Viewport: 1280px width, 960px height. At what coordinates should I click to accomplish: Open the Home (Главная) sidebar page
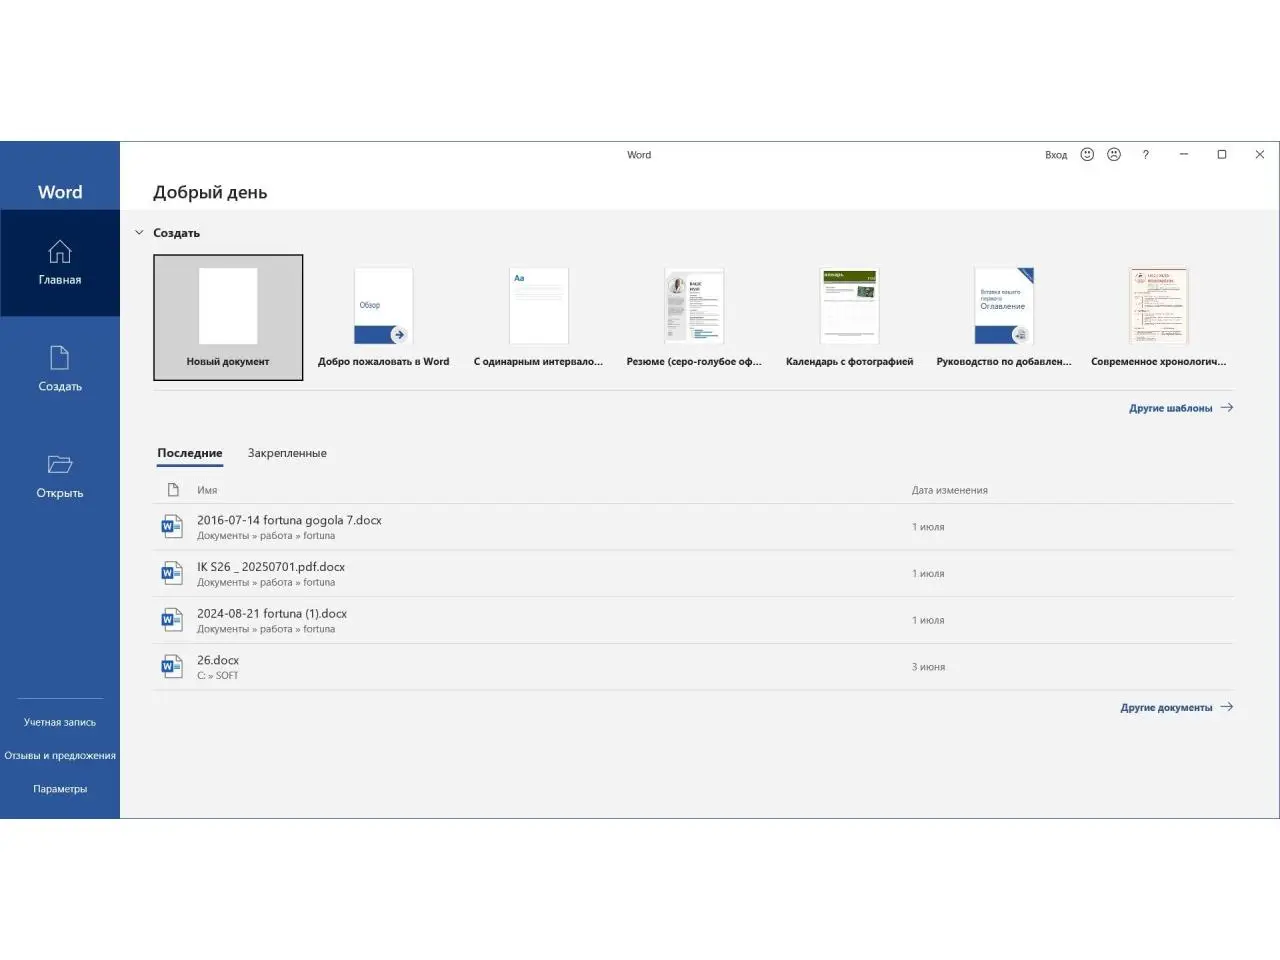tap(60, 263)
